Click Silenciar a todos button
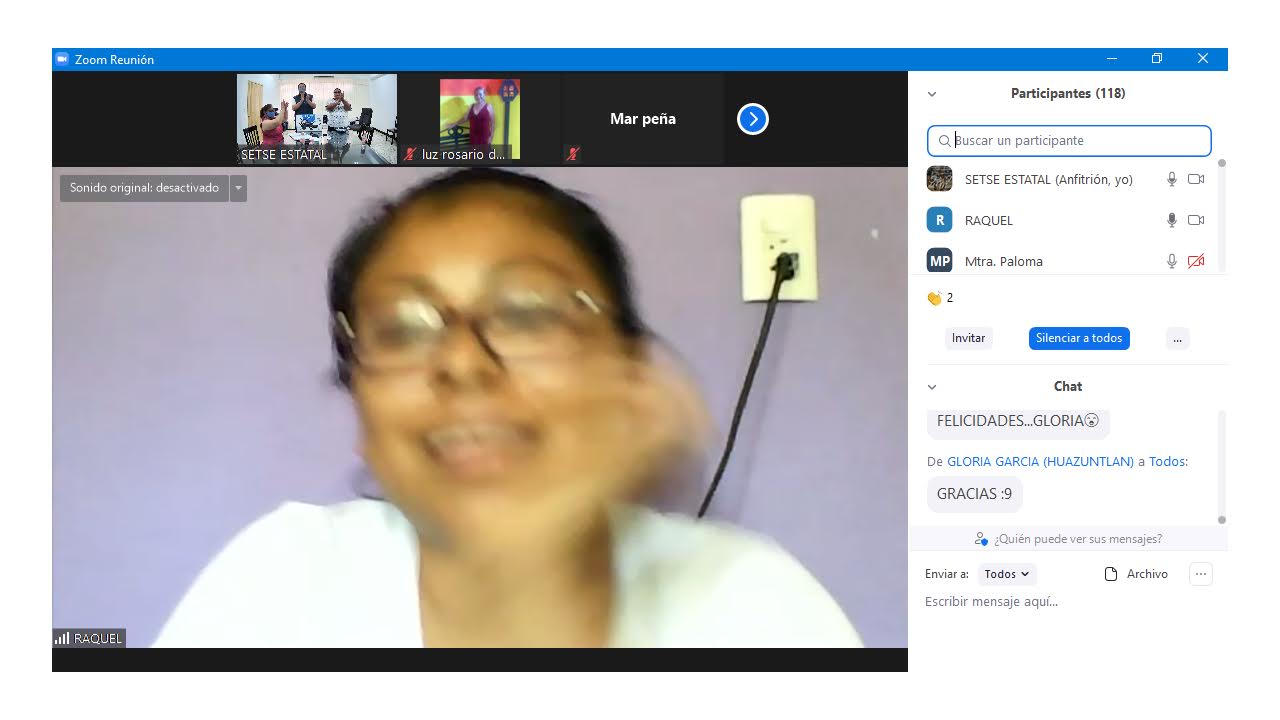 [x=1079, y=338]
